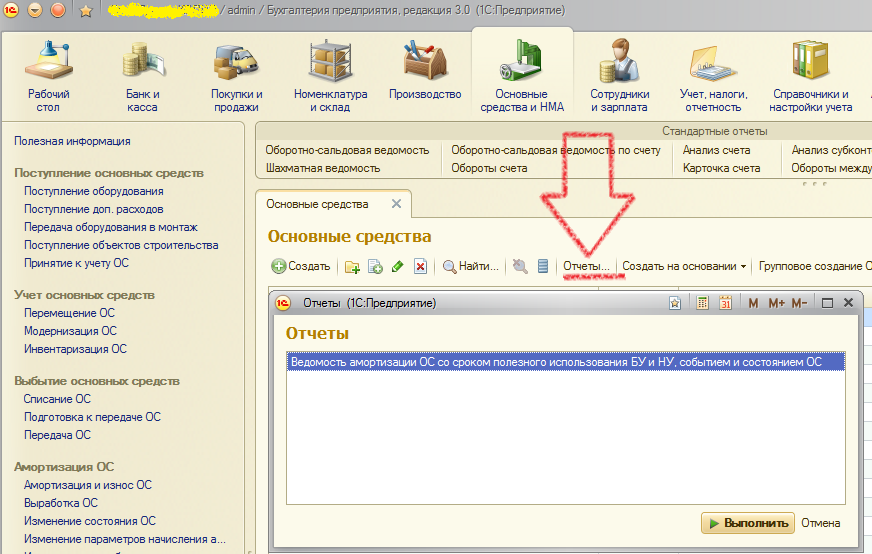The height and width of the screenshot is (554, 872).
Task: Click the M- memory button
Action: [799, 303]
